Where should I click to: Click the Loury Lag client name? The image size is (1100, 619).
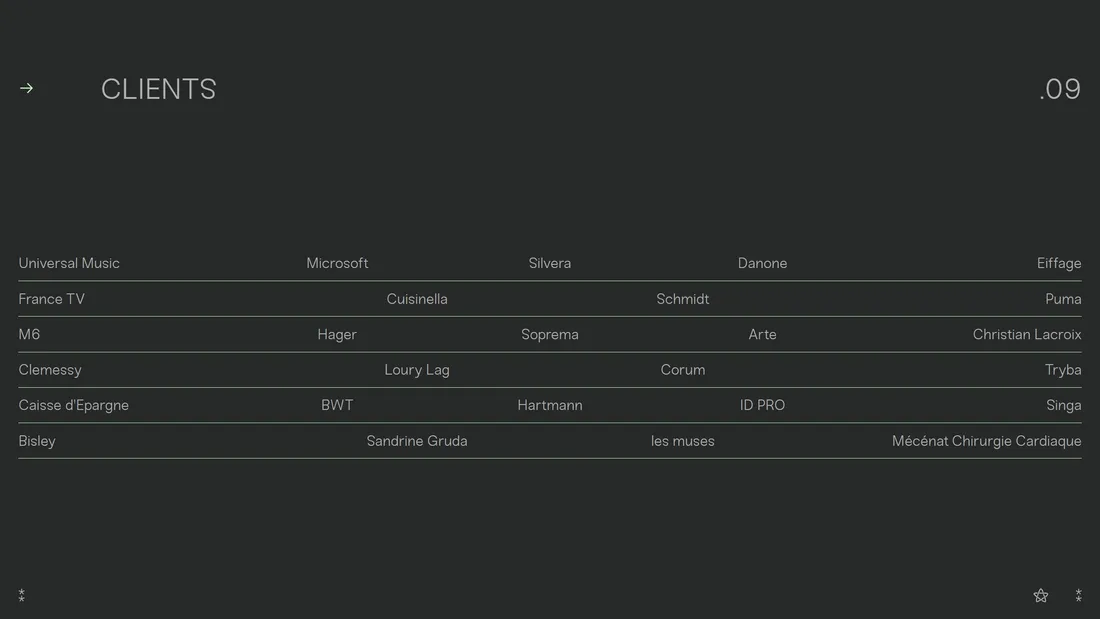(417, 370)
